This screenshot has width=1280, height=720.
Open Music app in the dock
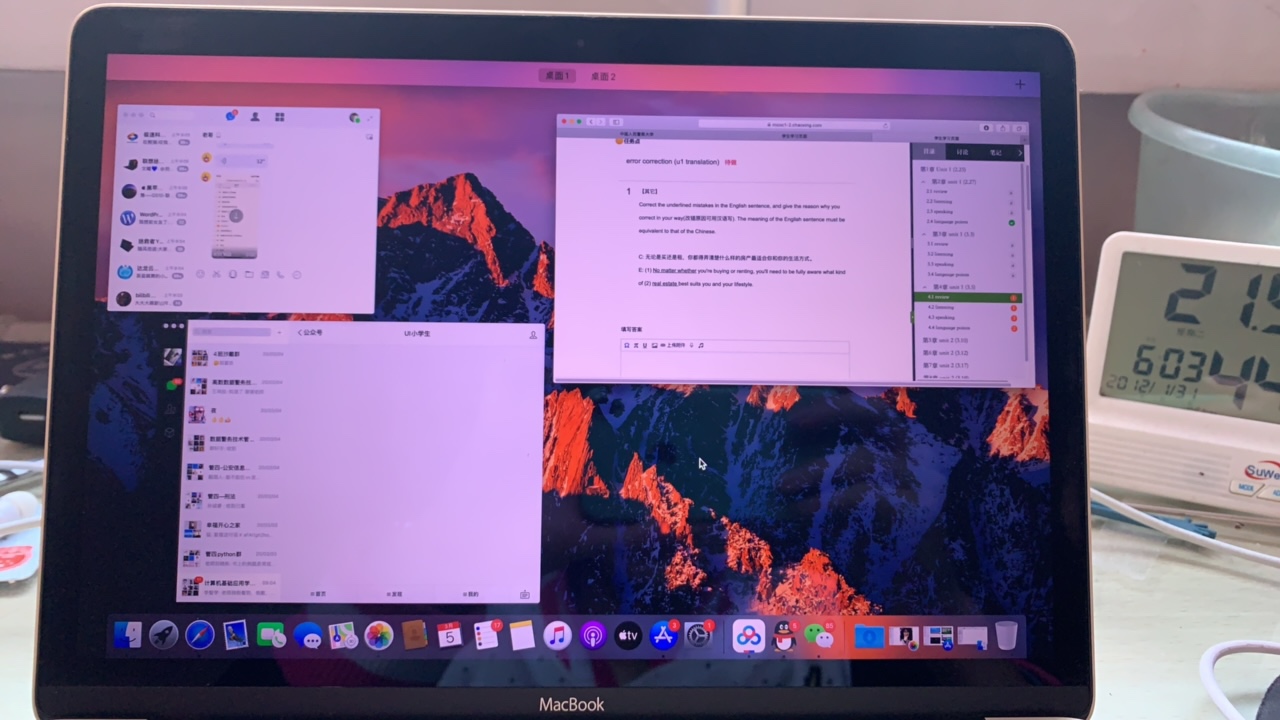click(557, 635)
